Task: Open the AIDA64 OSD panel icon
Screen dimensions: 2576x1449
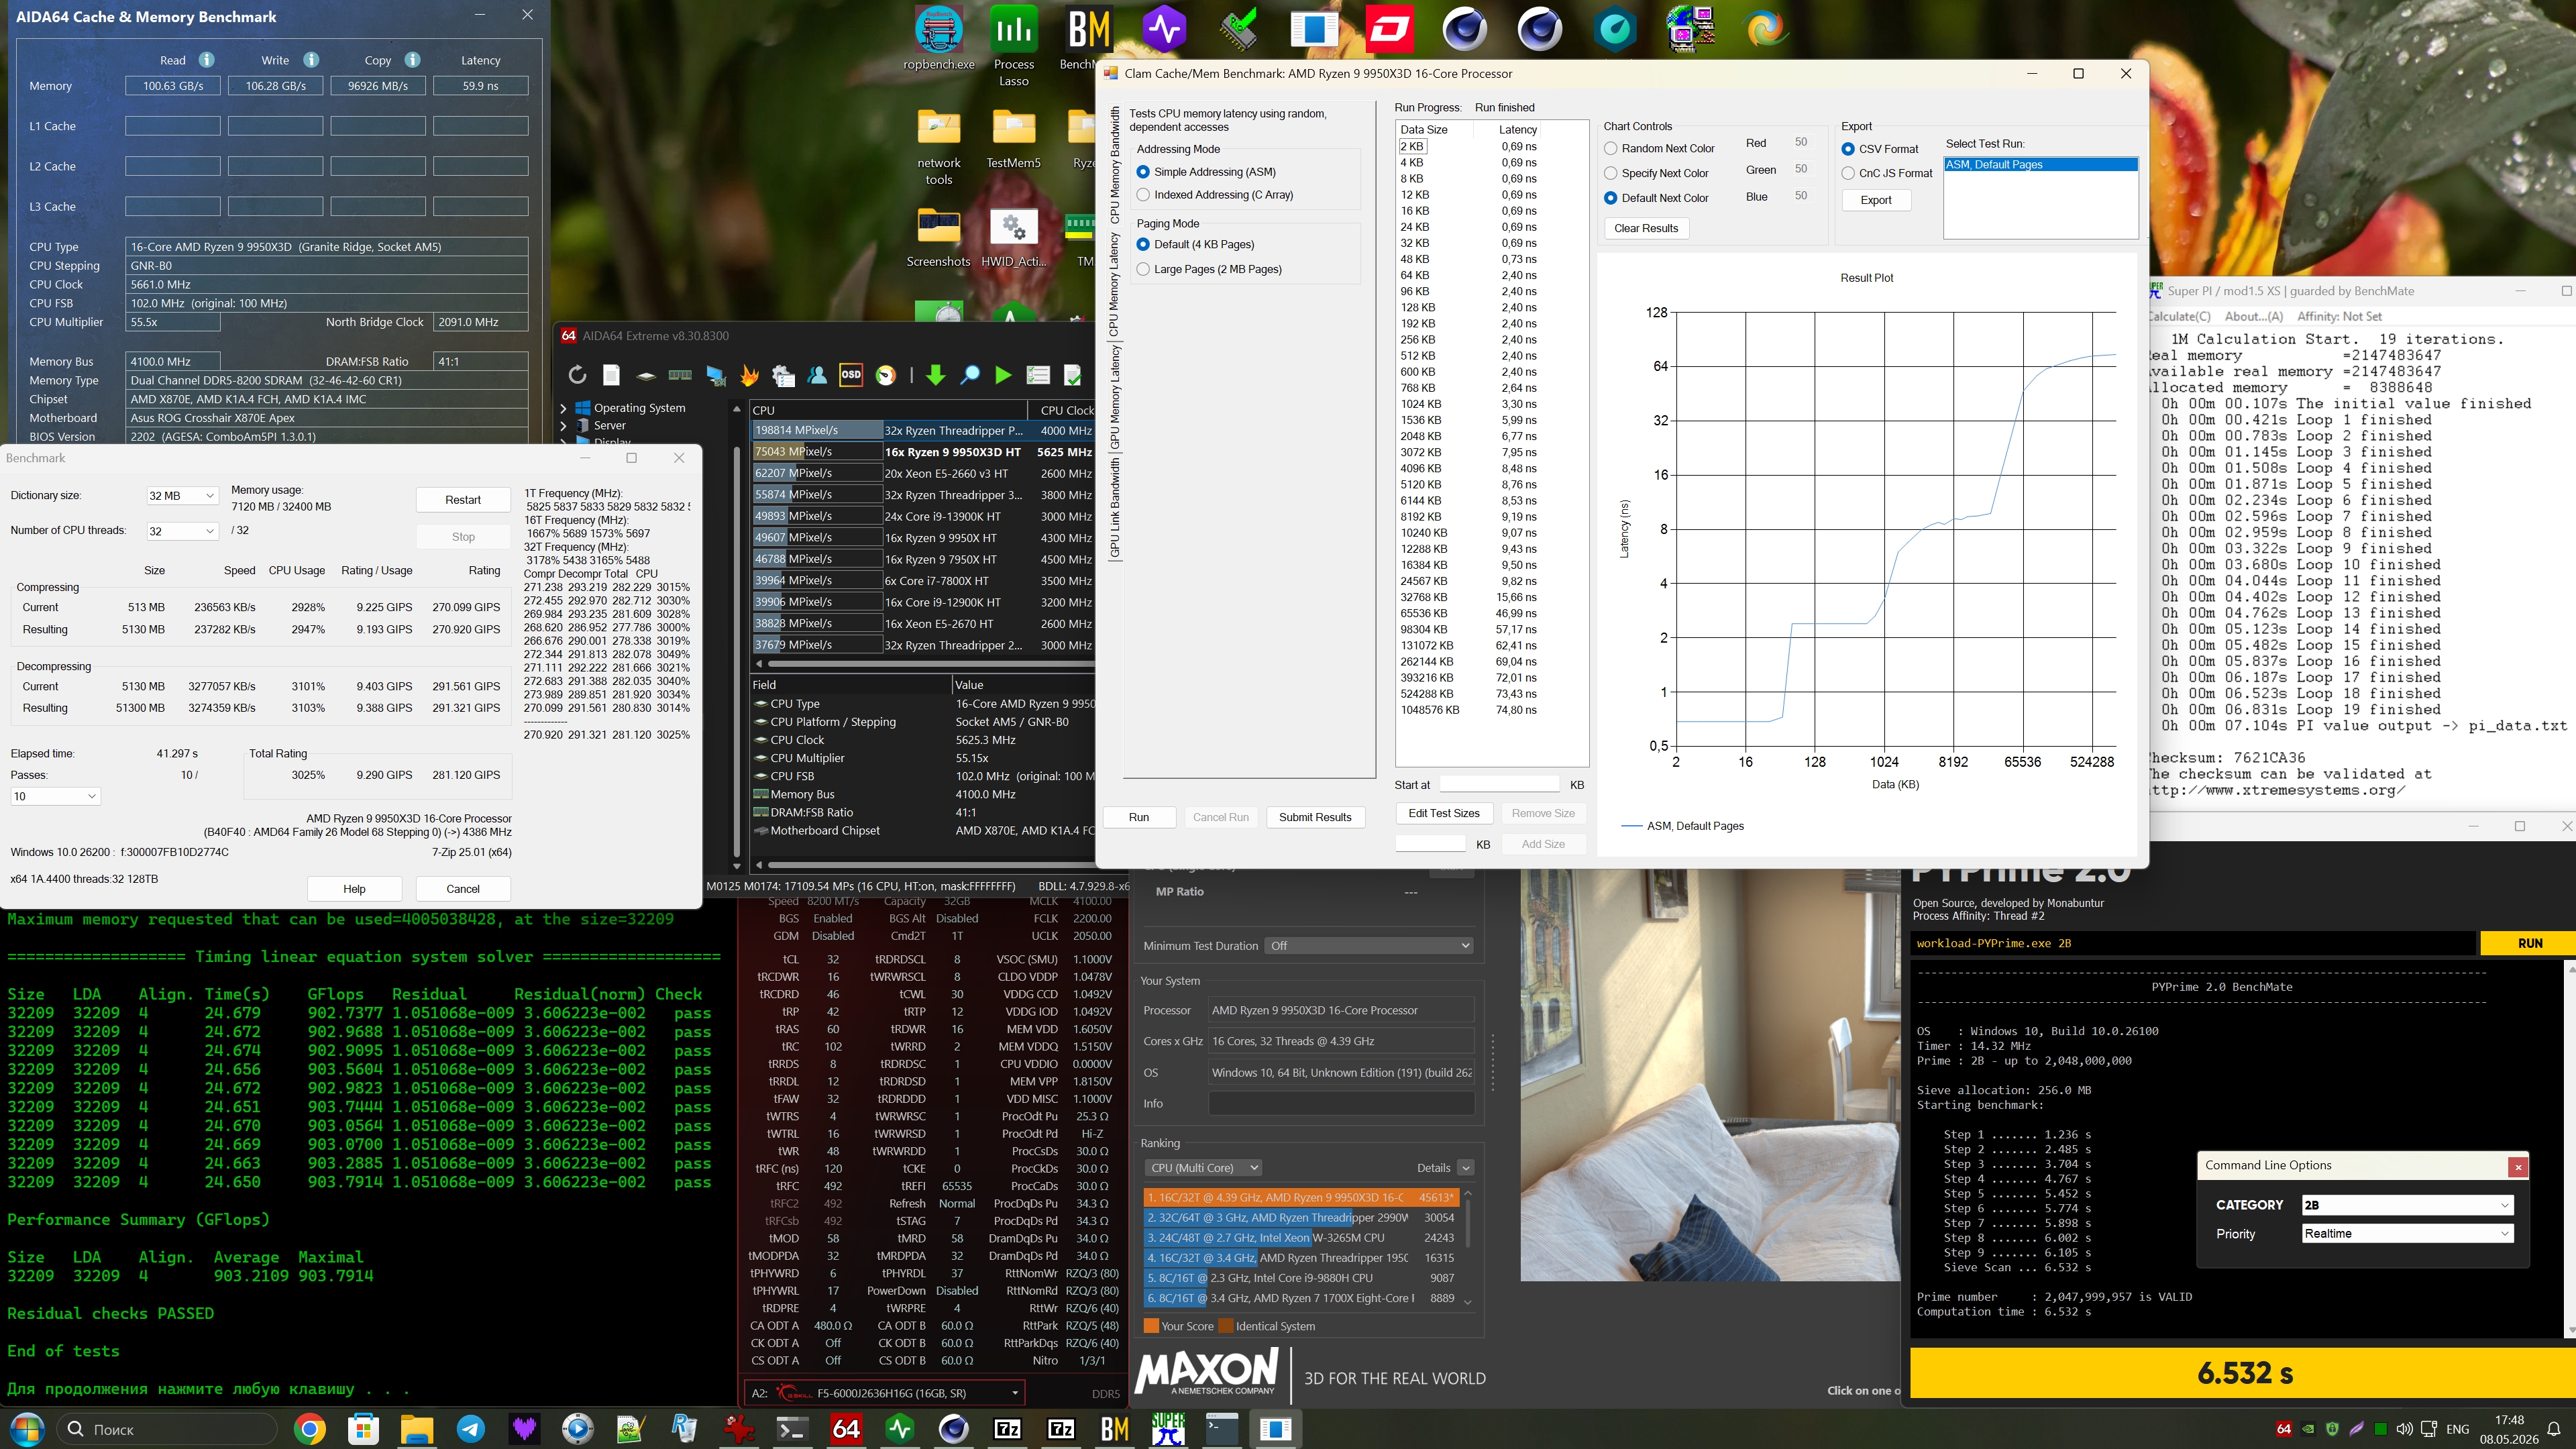Action: 851,375
